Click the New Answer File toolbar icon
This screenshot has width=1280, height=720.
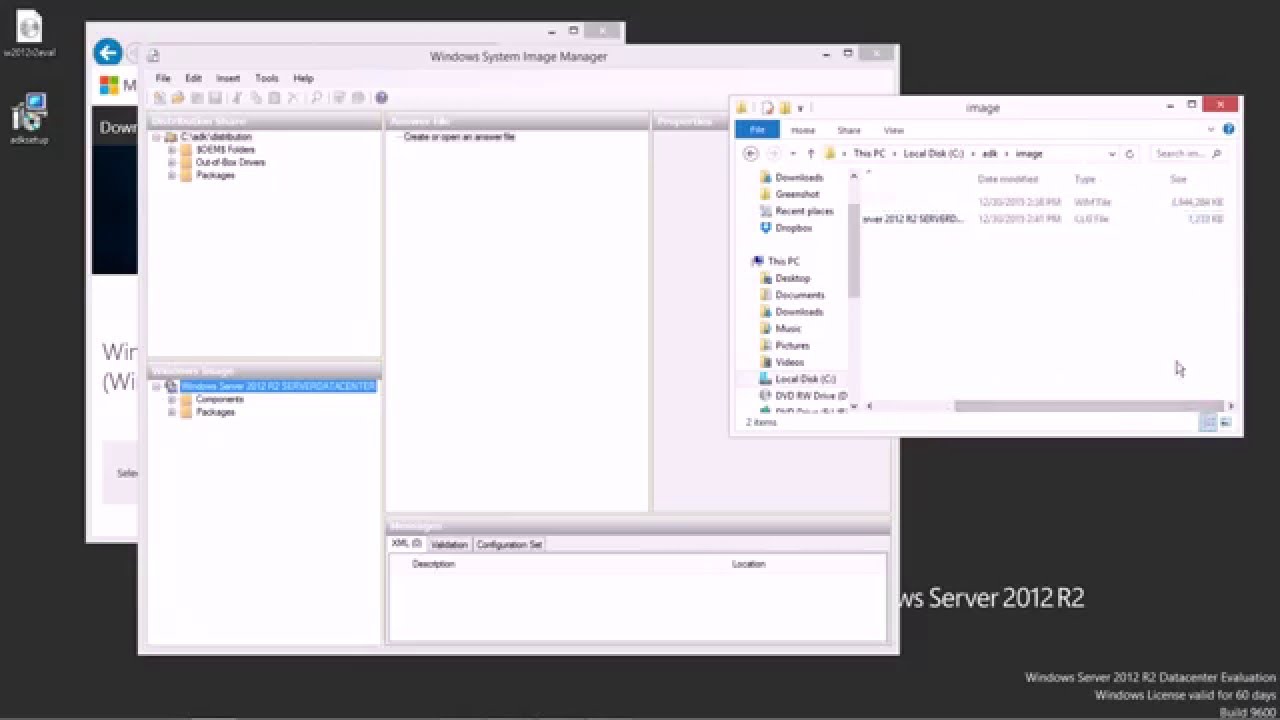(160, 98)
